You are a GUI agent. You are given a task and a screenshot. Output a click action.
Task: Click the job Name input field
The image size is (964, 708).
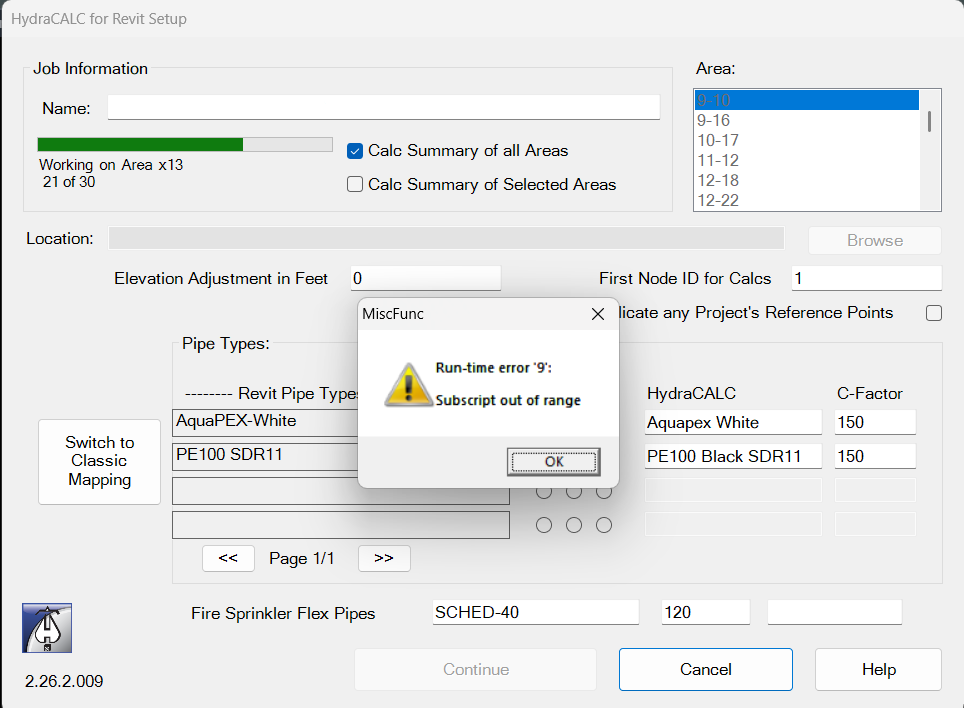383,108
